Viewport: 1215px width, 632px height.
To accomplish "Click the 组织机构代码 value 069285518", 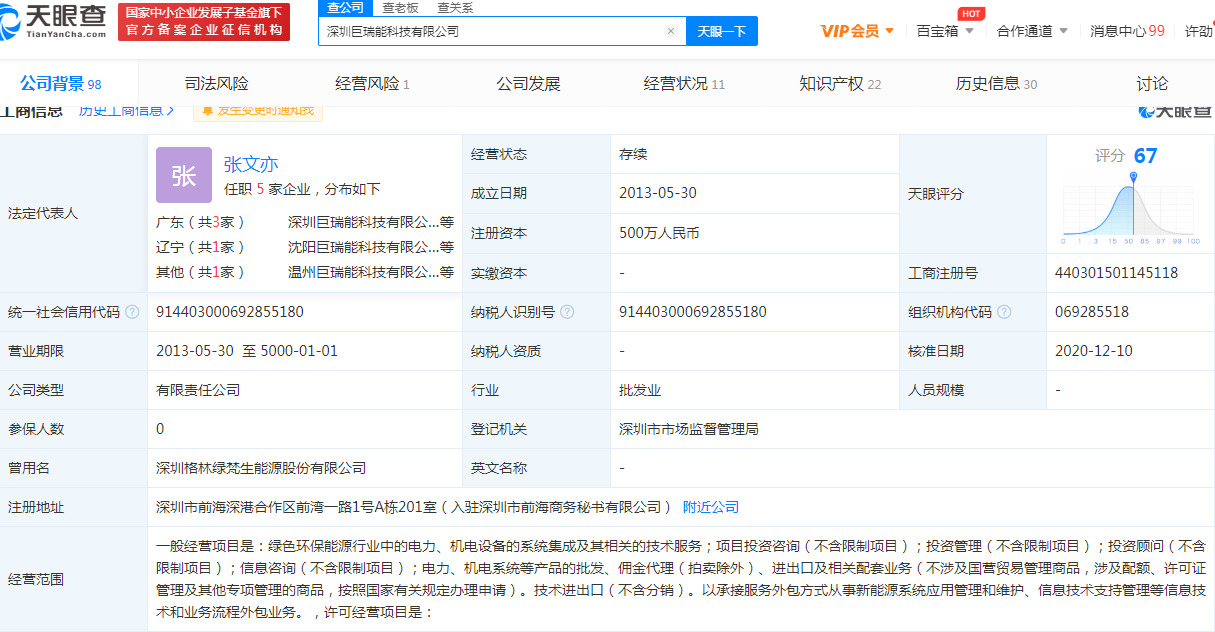I will click(1092, 312).
